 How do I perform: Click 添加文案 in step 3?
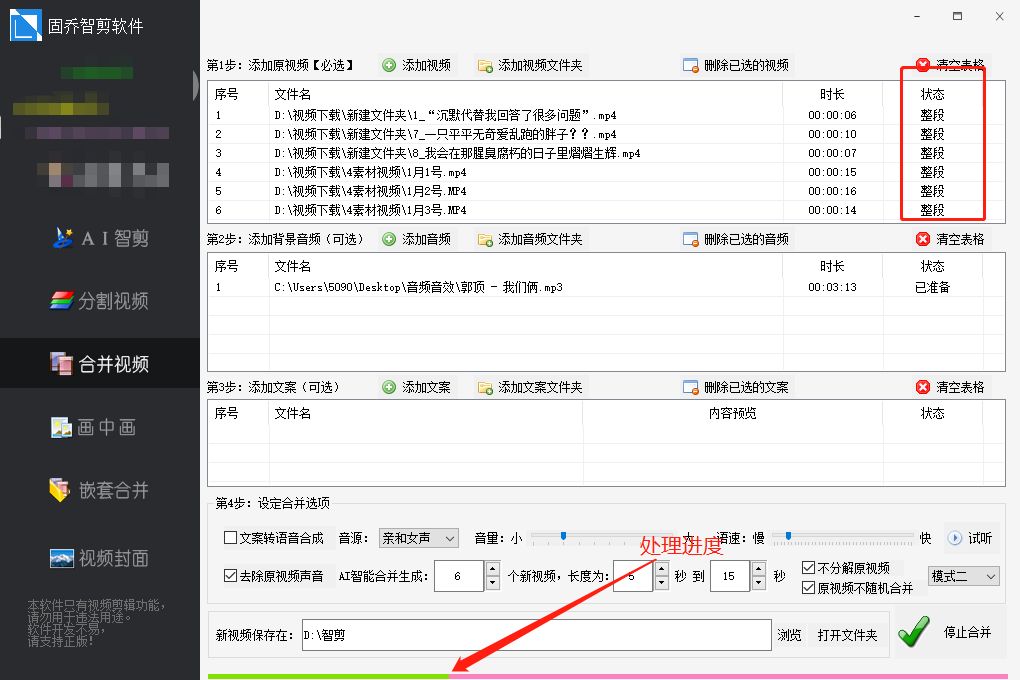pos(417,387)
